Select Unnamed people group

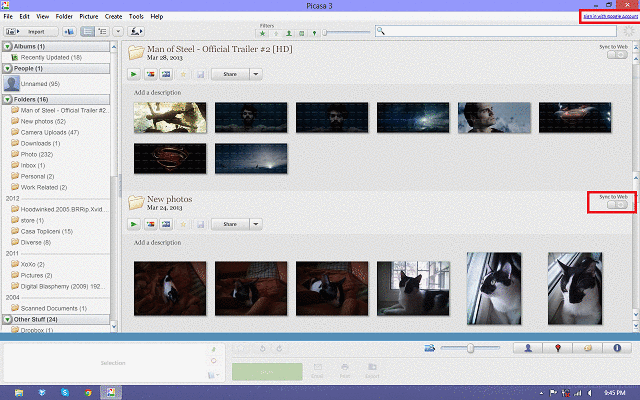coord(40,84)
